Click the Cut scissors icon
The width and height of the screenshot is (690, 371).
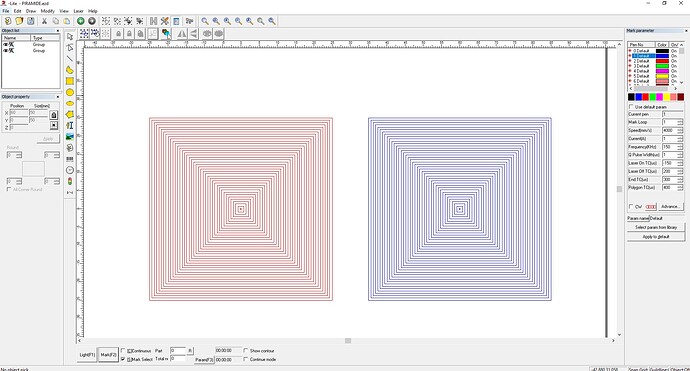(x=44, y=21)
